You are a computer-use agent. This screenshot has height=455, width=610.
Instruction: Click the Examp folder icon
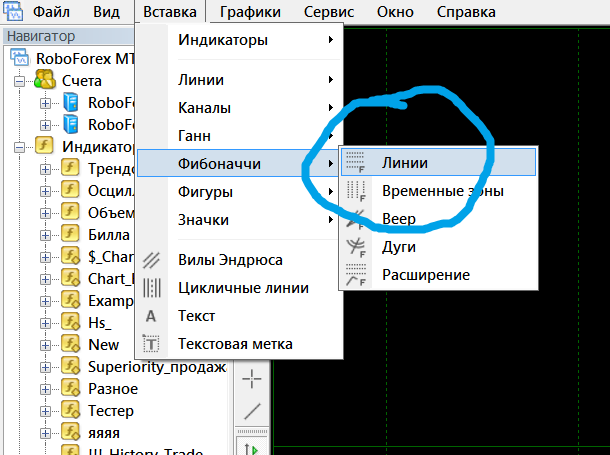click(70, 300)
